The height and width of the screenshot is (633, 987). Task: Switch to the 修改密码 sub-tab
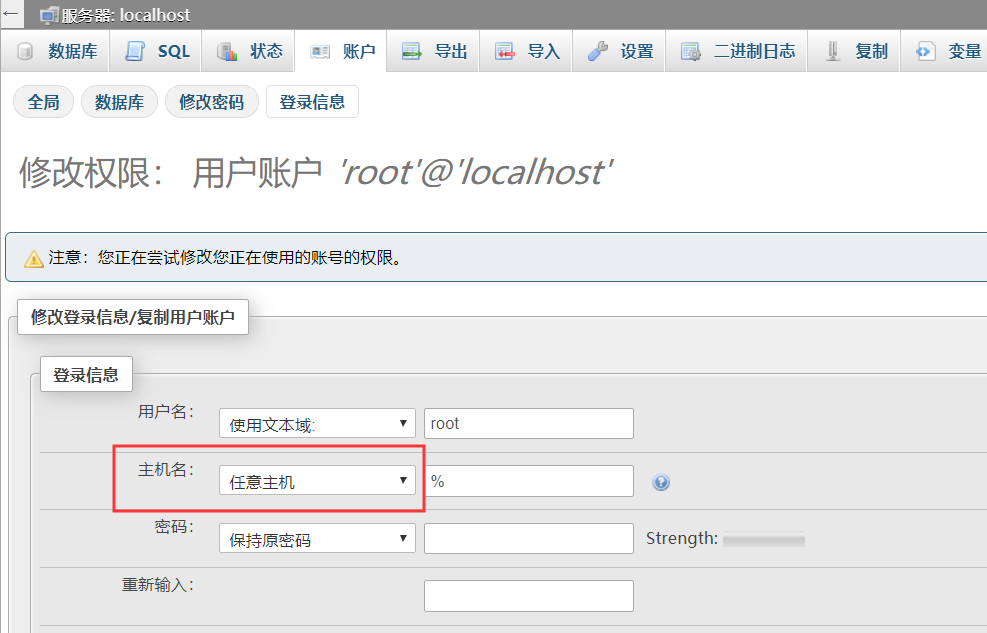[212, 102]
